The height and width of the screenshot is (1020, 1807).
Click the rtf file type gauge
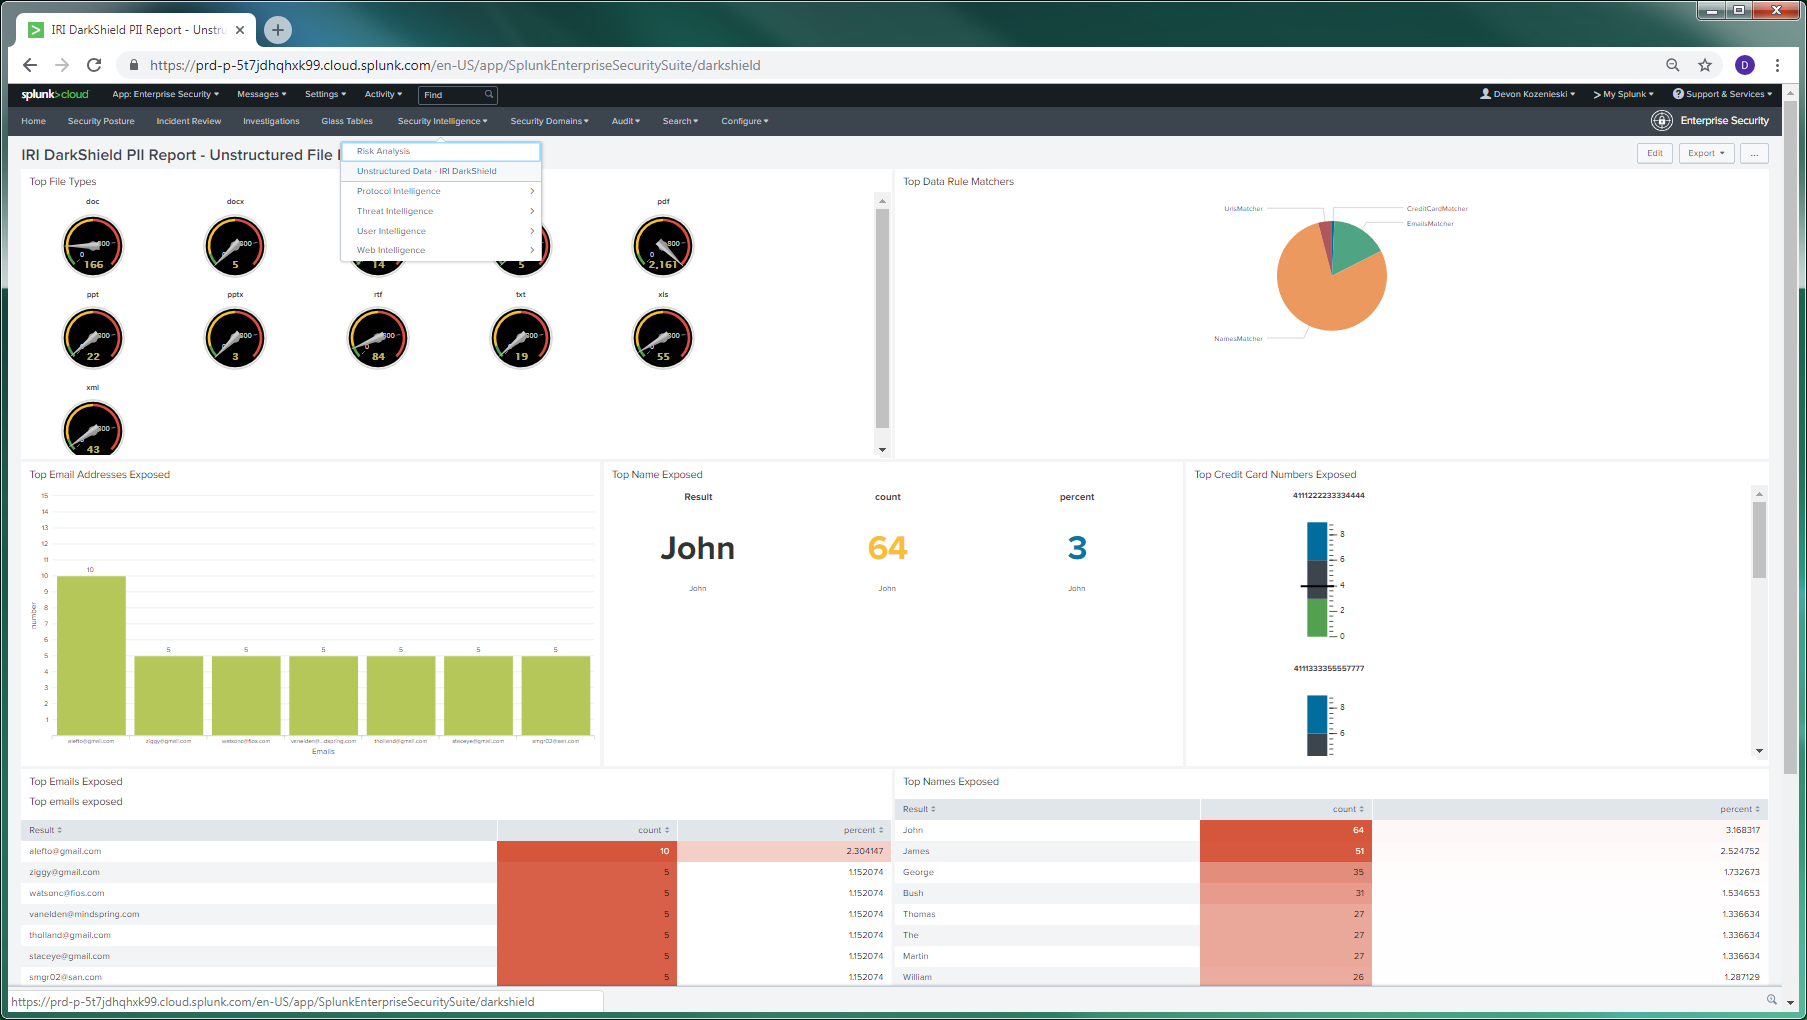378,338
